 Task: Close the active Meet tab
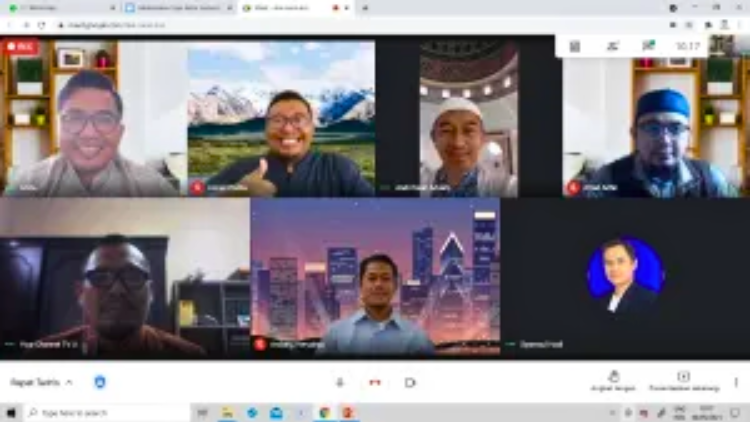pos(347,8)
